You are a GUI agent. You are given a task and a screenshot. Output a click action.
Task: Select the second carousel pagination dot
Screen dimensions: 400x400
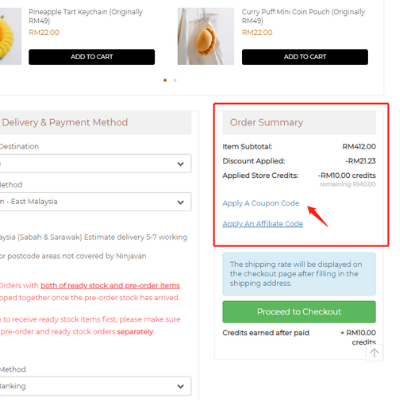coord(175,80)
